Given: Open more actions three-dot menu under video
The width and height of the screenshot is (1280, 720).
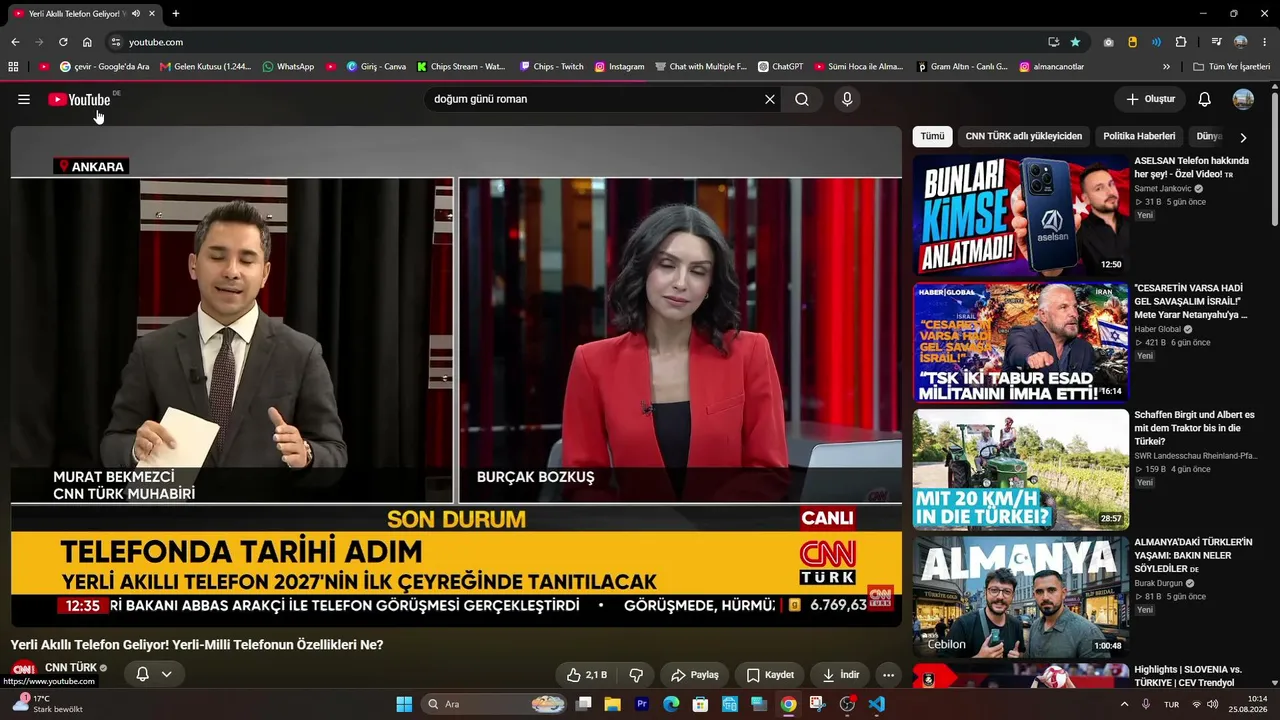Looking at the screenshot, I should point(888,675).
